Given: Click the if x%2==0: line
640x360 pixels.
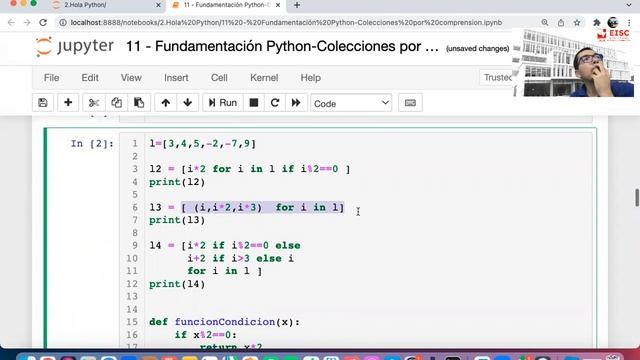Looking at the screenshot, I should point(206,335).
